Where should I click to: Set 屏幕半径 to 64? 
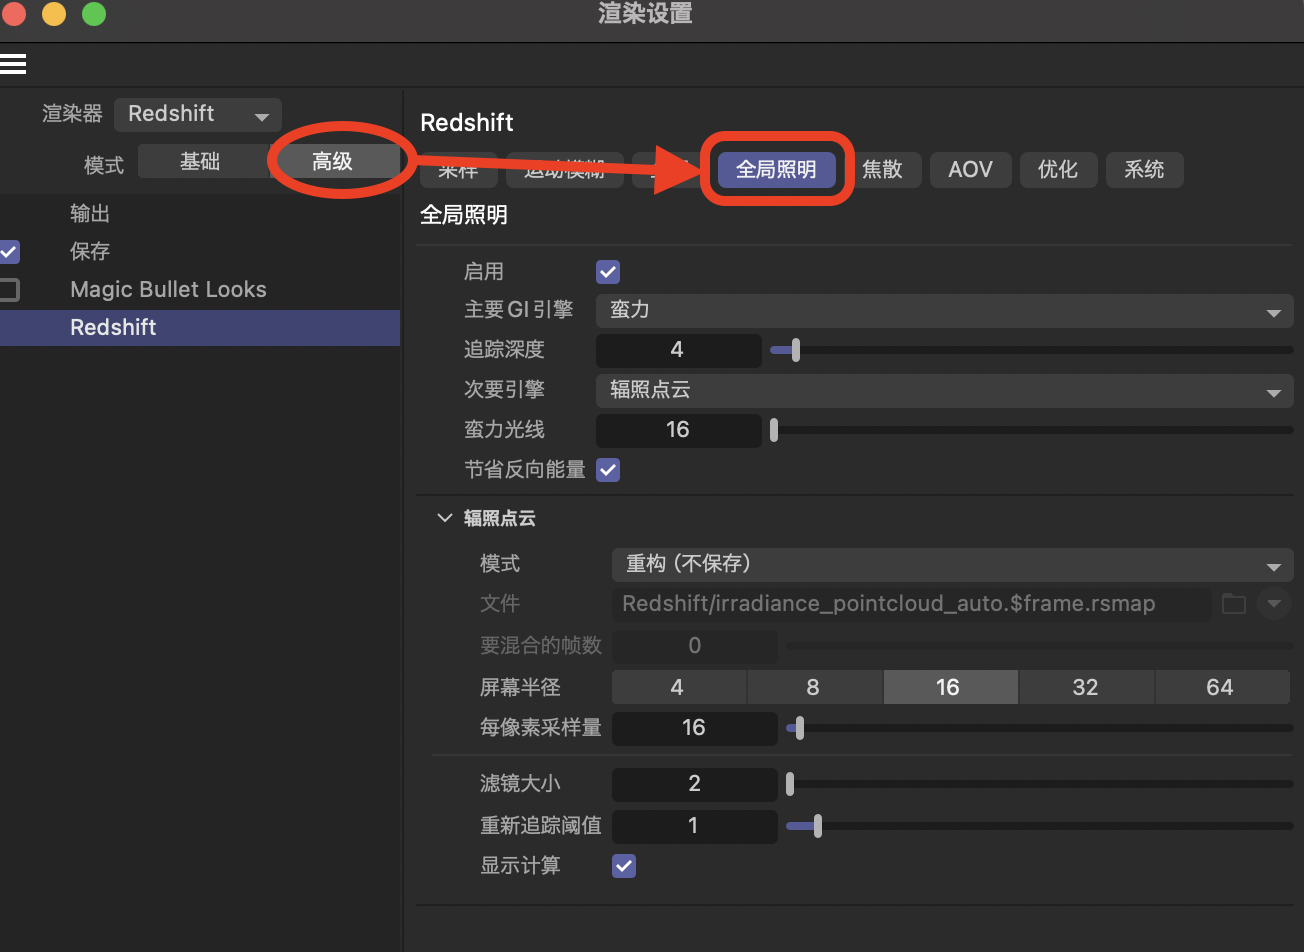[x=1222, y=687]
